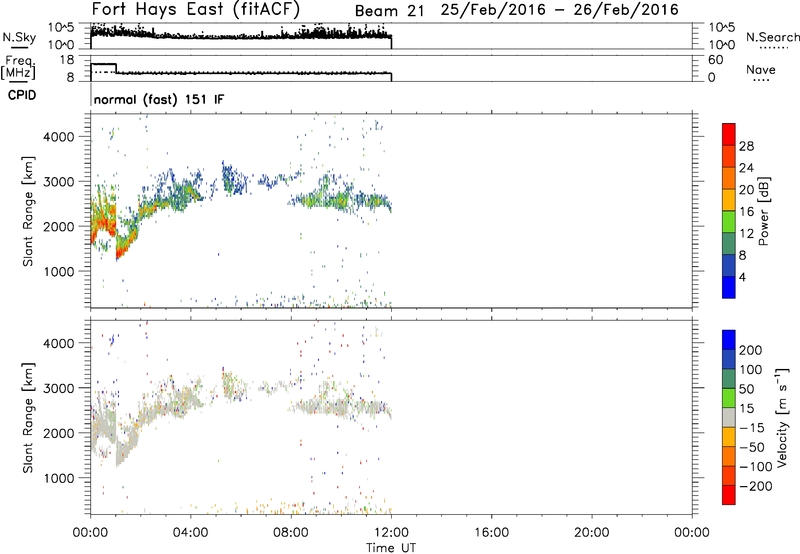The width and height of the screenshot is (800, 554).
Task: Click the 'Freq. [MHz]' axis label
Action: click(x=18, y=67)
